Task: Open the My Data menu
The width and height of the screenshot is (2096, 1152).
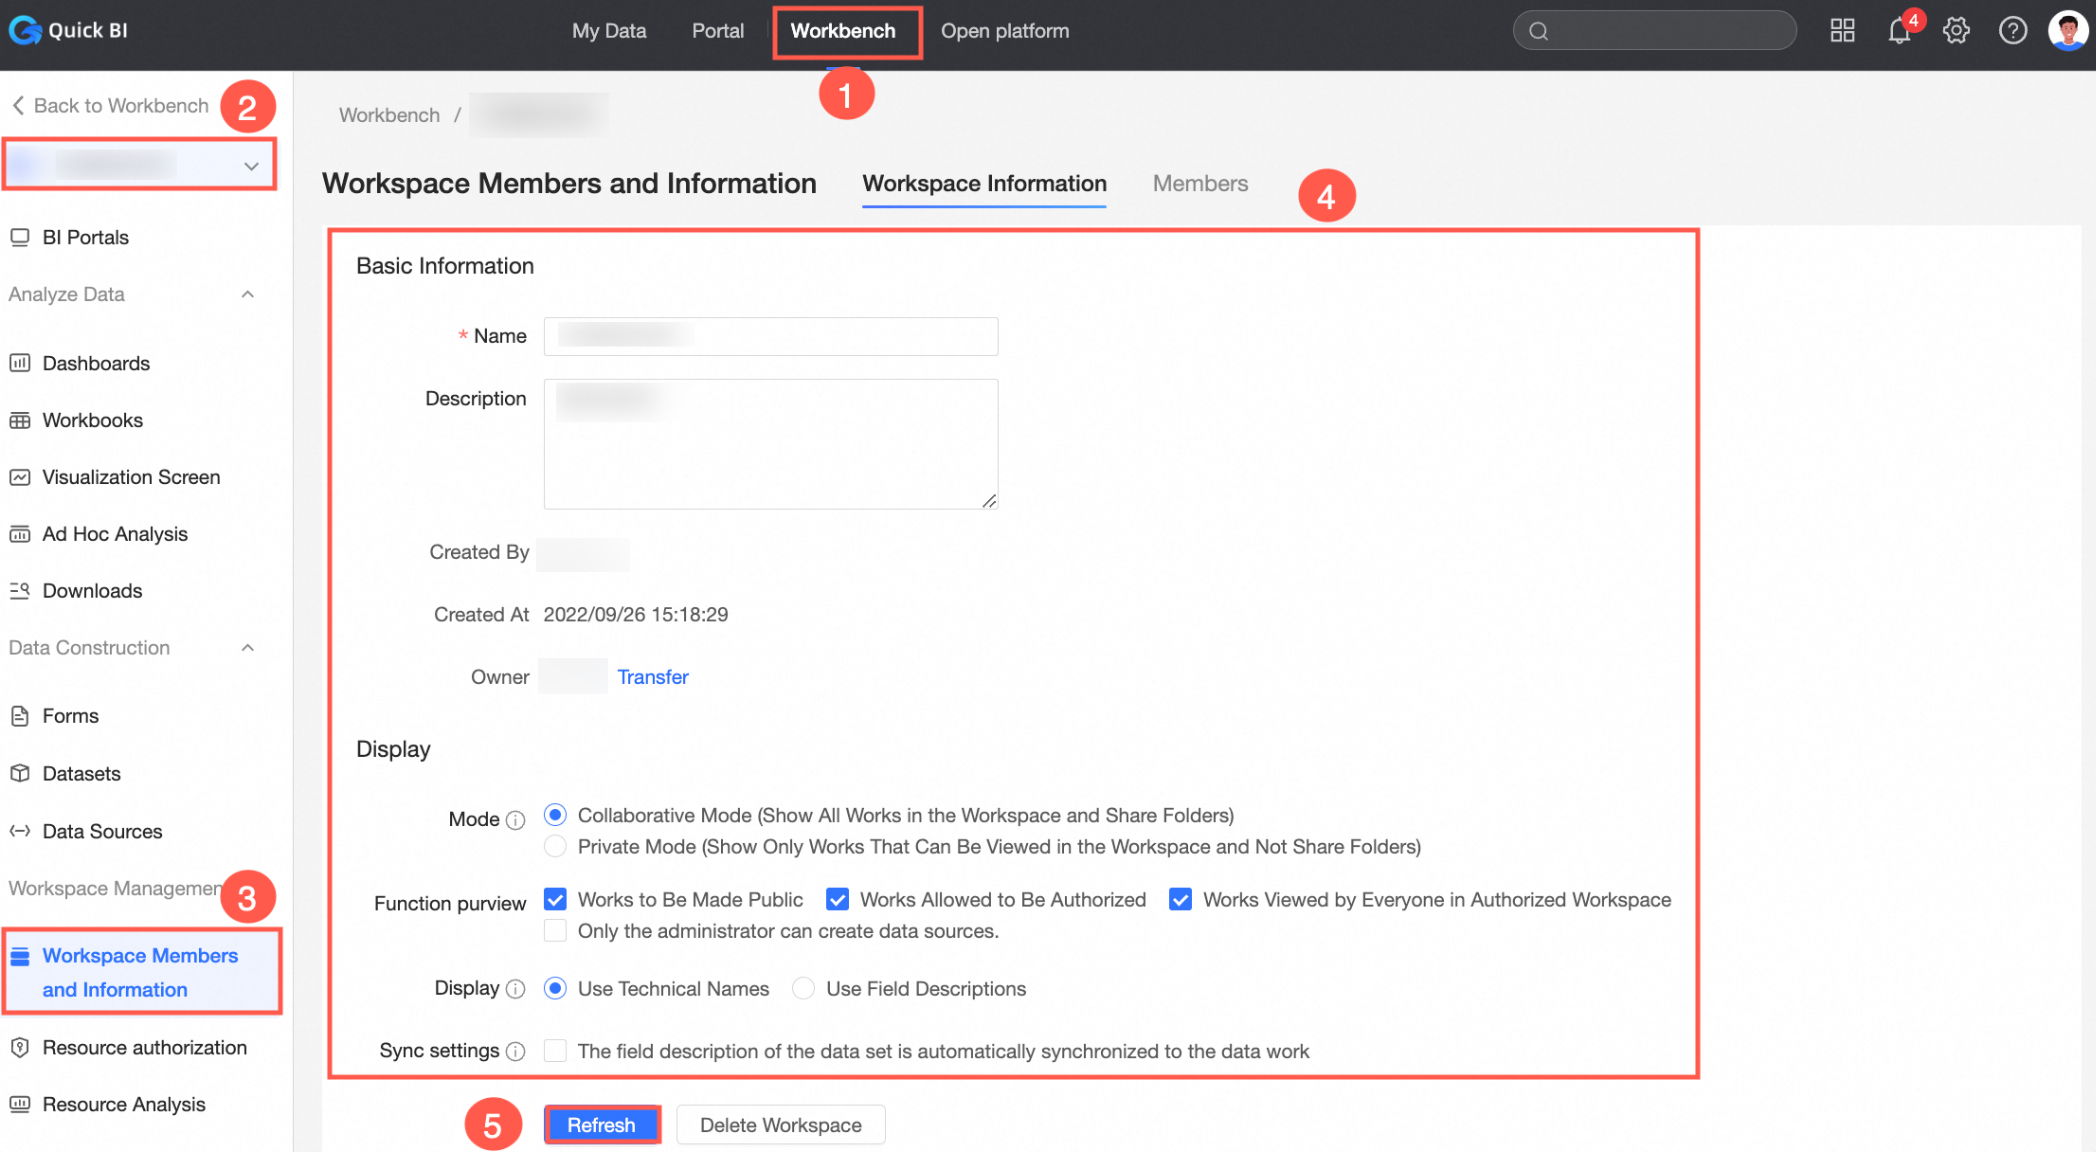Action: pos(609,31)
